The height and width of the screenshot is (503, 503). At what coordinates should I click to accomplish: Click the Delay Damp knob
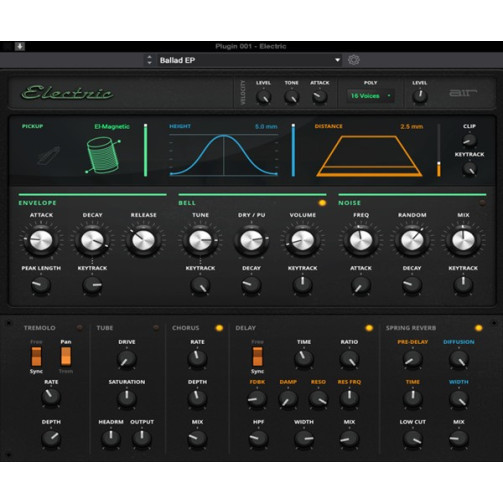[288, 399]
